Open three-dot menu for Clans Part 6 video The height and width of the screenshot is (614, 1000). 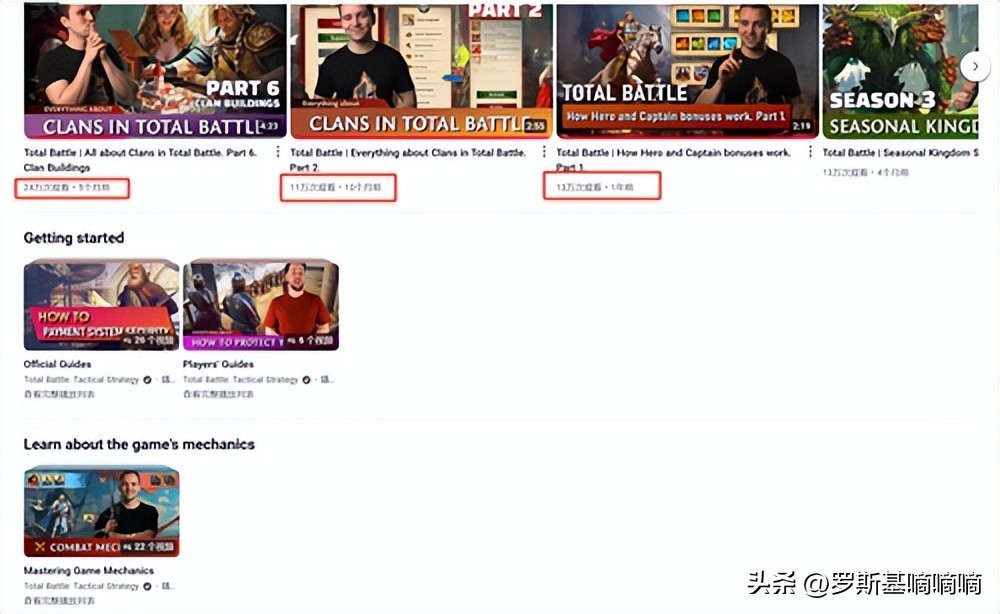tap(279, 153)
